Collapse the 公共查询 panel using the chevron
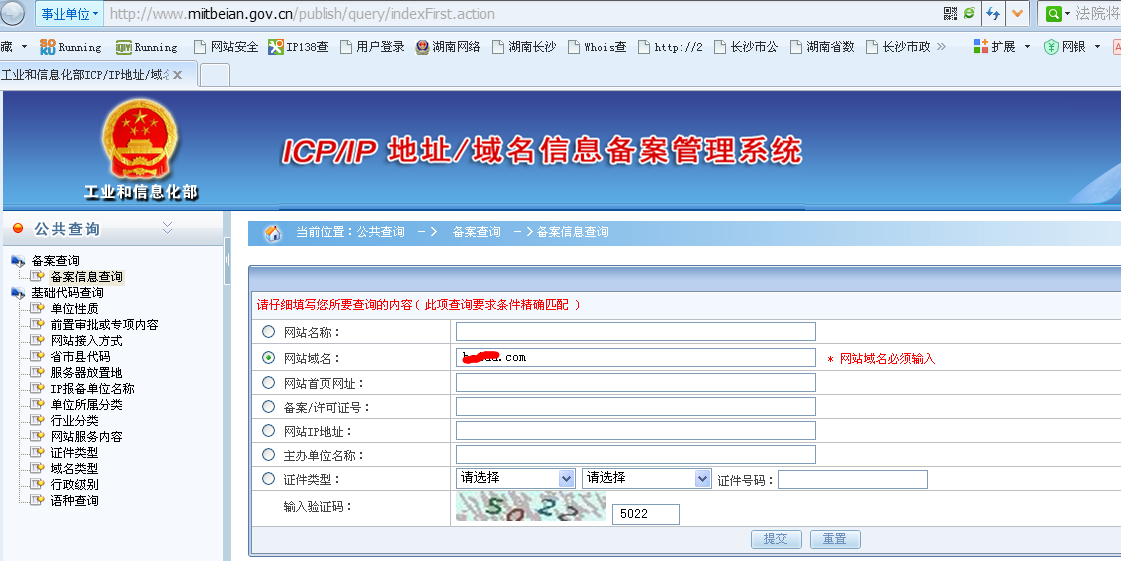 click(167, 229)
